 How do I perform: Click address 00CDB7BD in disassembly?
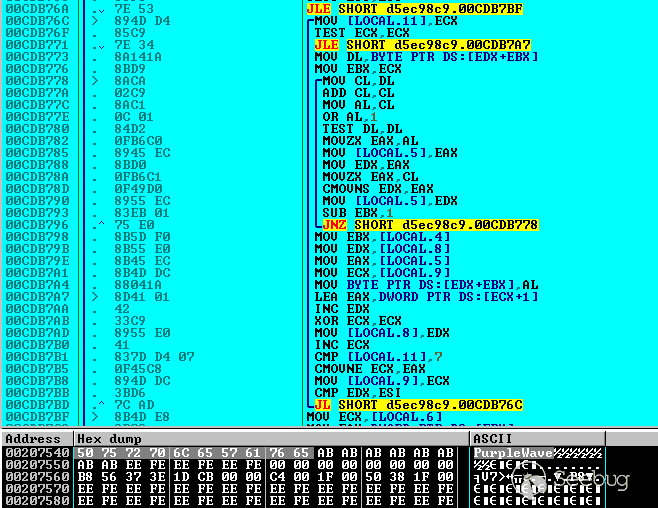37,405
